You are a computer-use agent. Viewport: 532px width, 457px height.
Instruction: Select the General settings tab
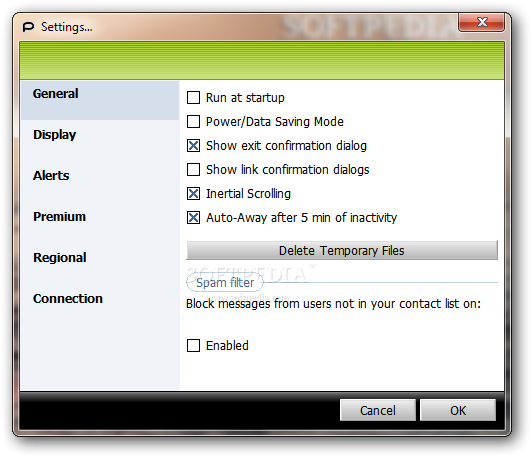[100, 100]
